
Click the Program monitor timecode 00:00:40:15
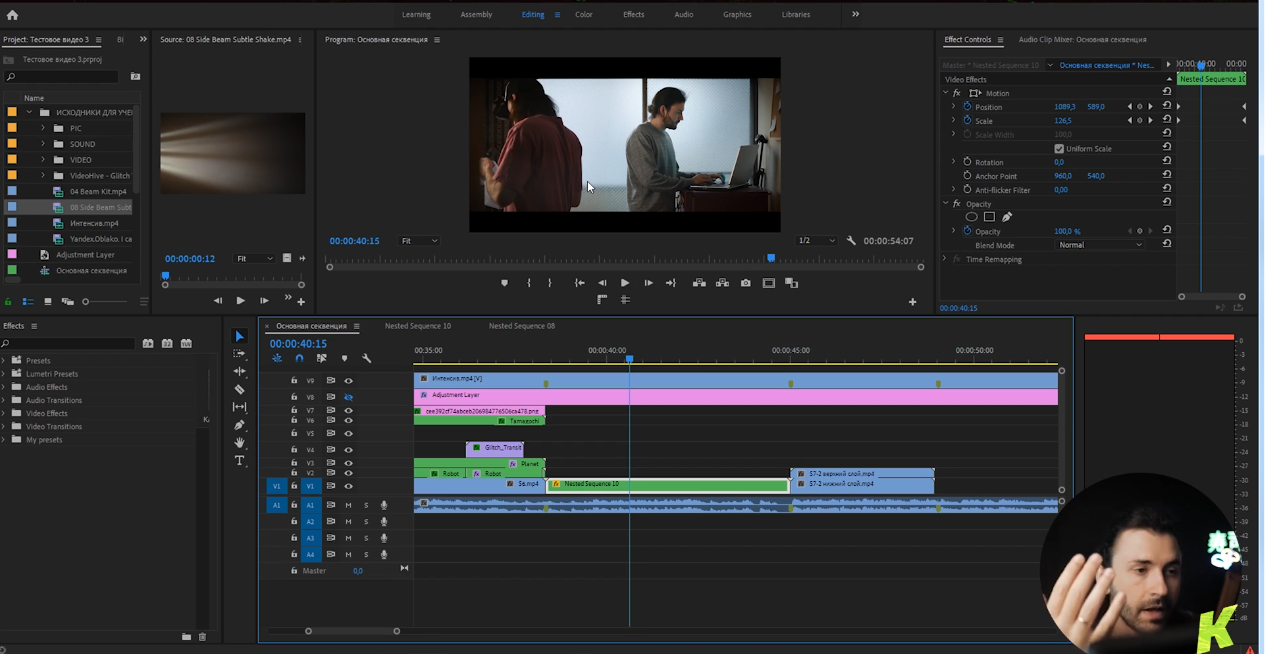tap(354, 241)
